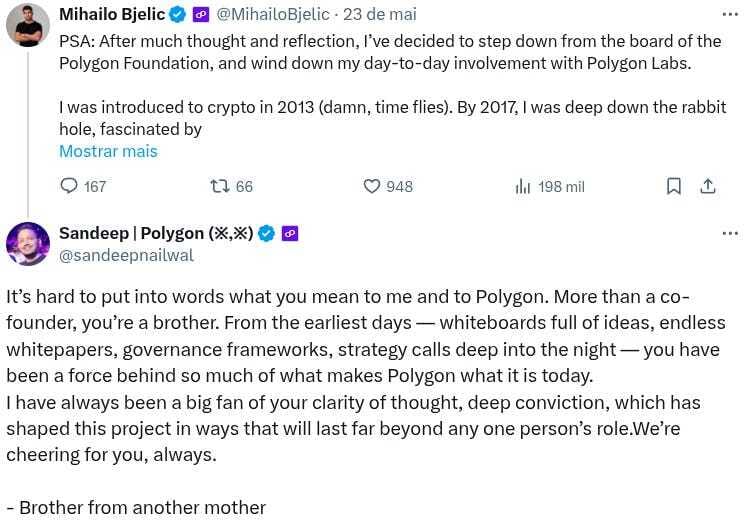Open Sandeep's profile picture
746x521 pixels.
coord(28,244)
